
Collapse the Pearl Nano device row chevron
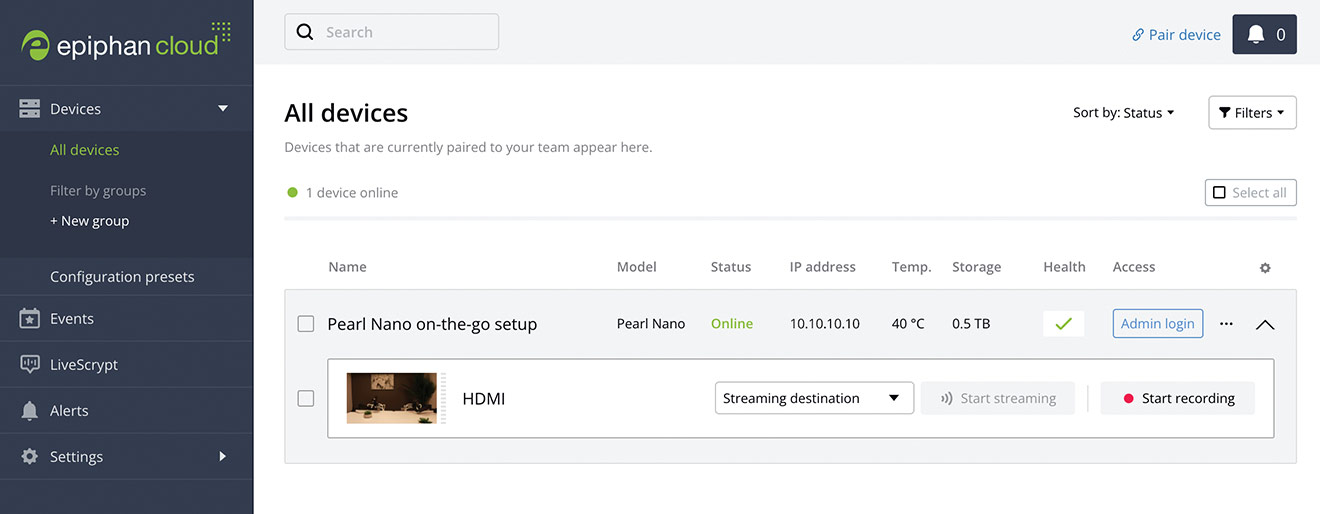[x=1265, y=324]
